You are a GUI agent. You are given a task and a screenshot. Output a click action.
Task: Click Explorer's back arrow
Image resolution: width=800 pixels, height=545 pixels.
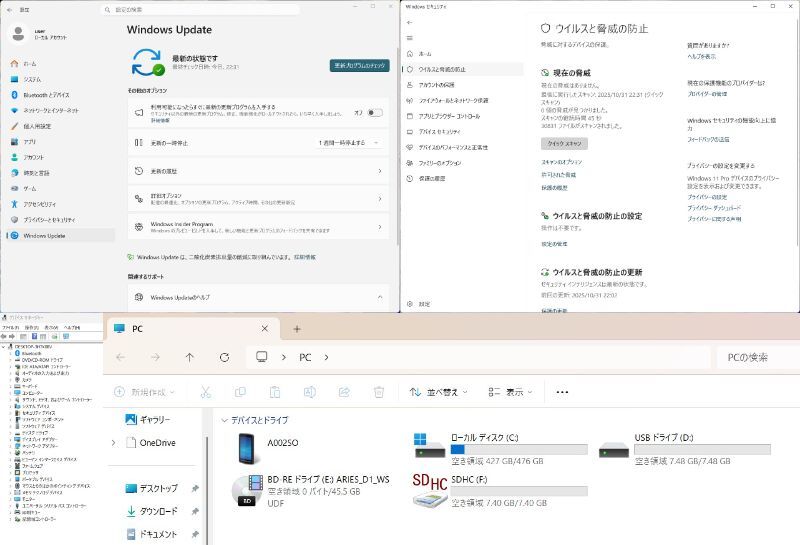point(120,357)
